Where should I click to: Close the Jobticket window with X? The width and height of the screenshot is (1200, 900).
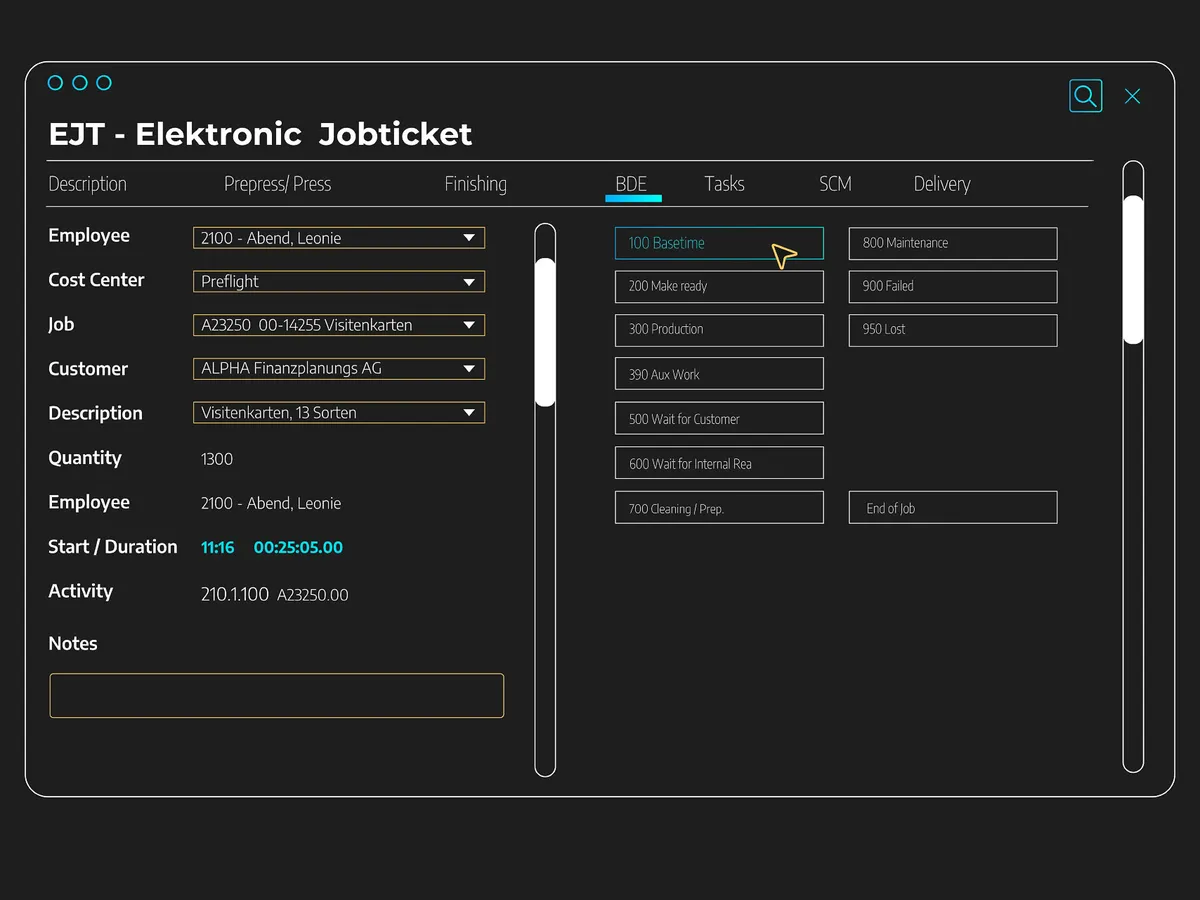point(1132,96)
